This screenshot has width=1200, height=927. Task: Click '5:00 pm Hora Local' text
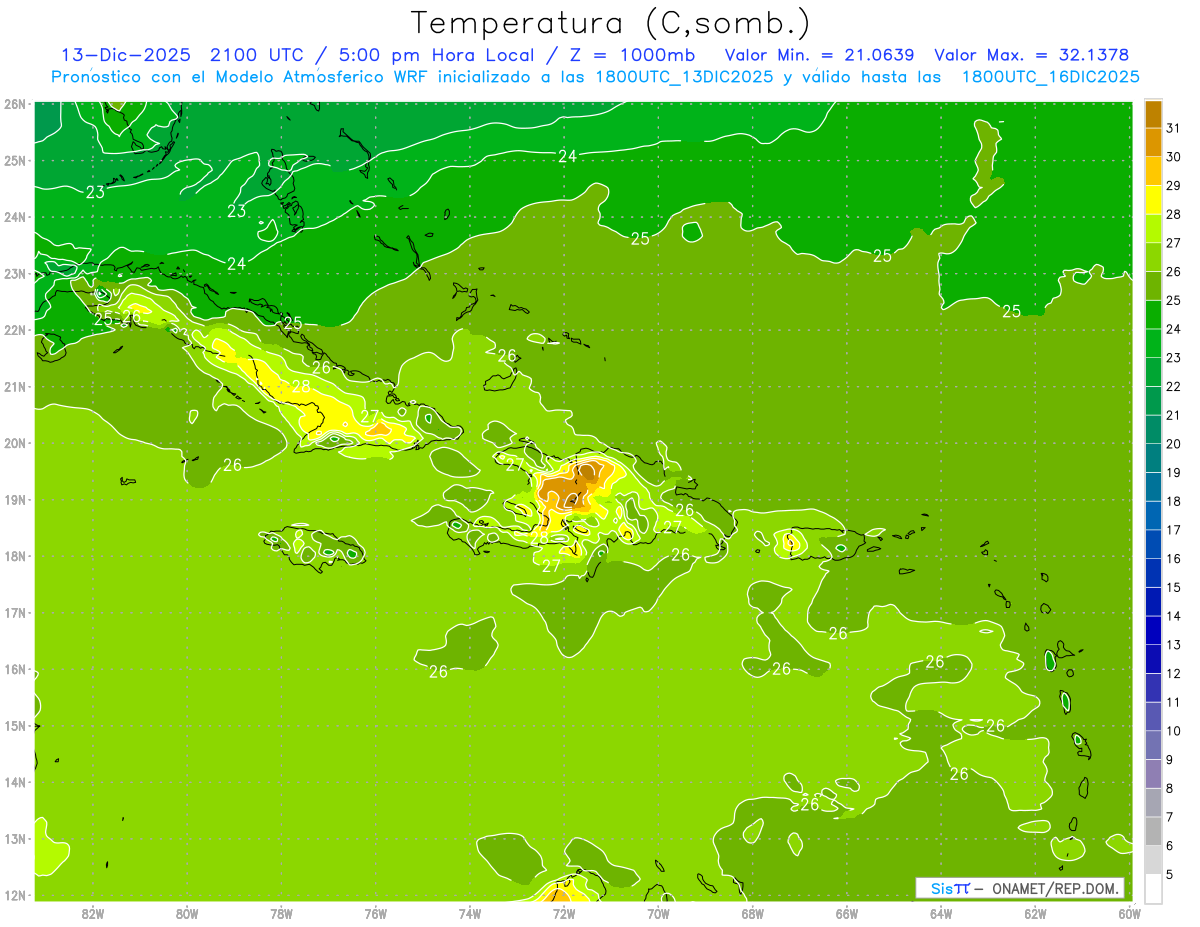click(434, 55)
